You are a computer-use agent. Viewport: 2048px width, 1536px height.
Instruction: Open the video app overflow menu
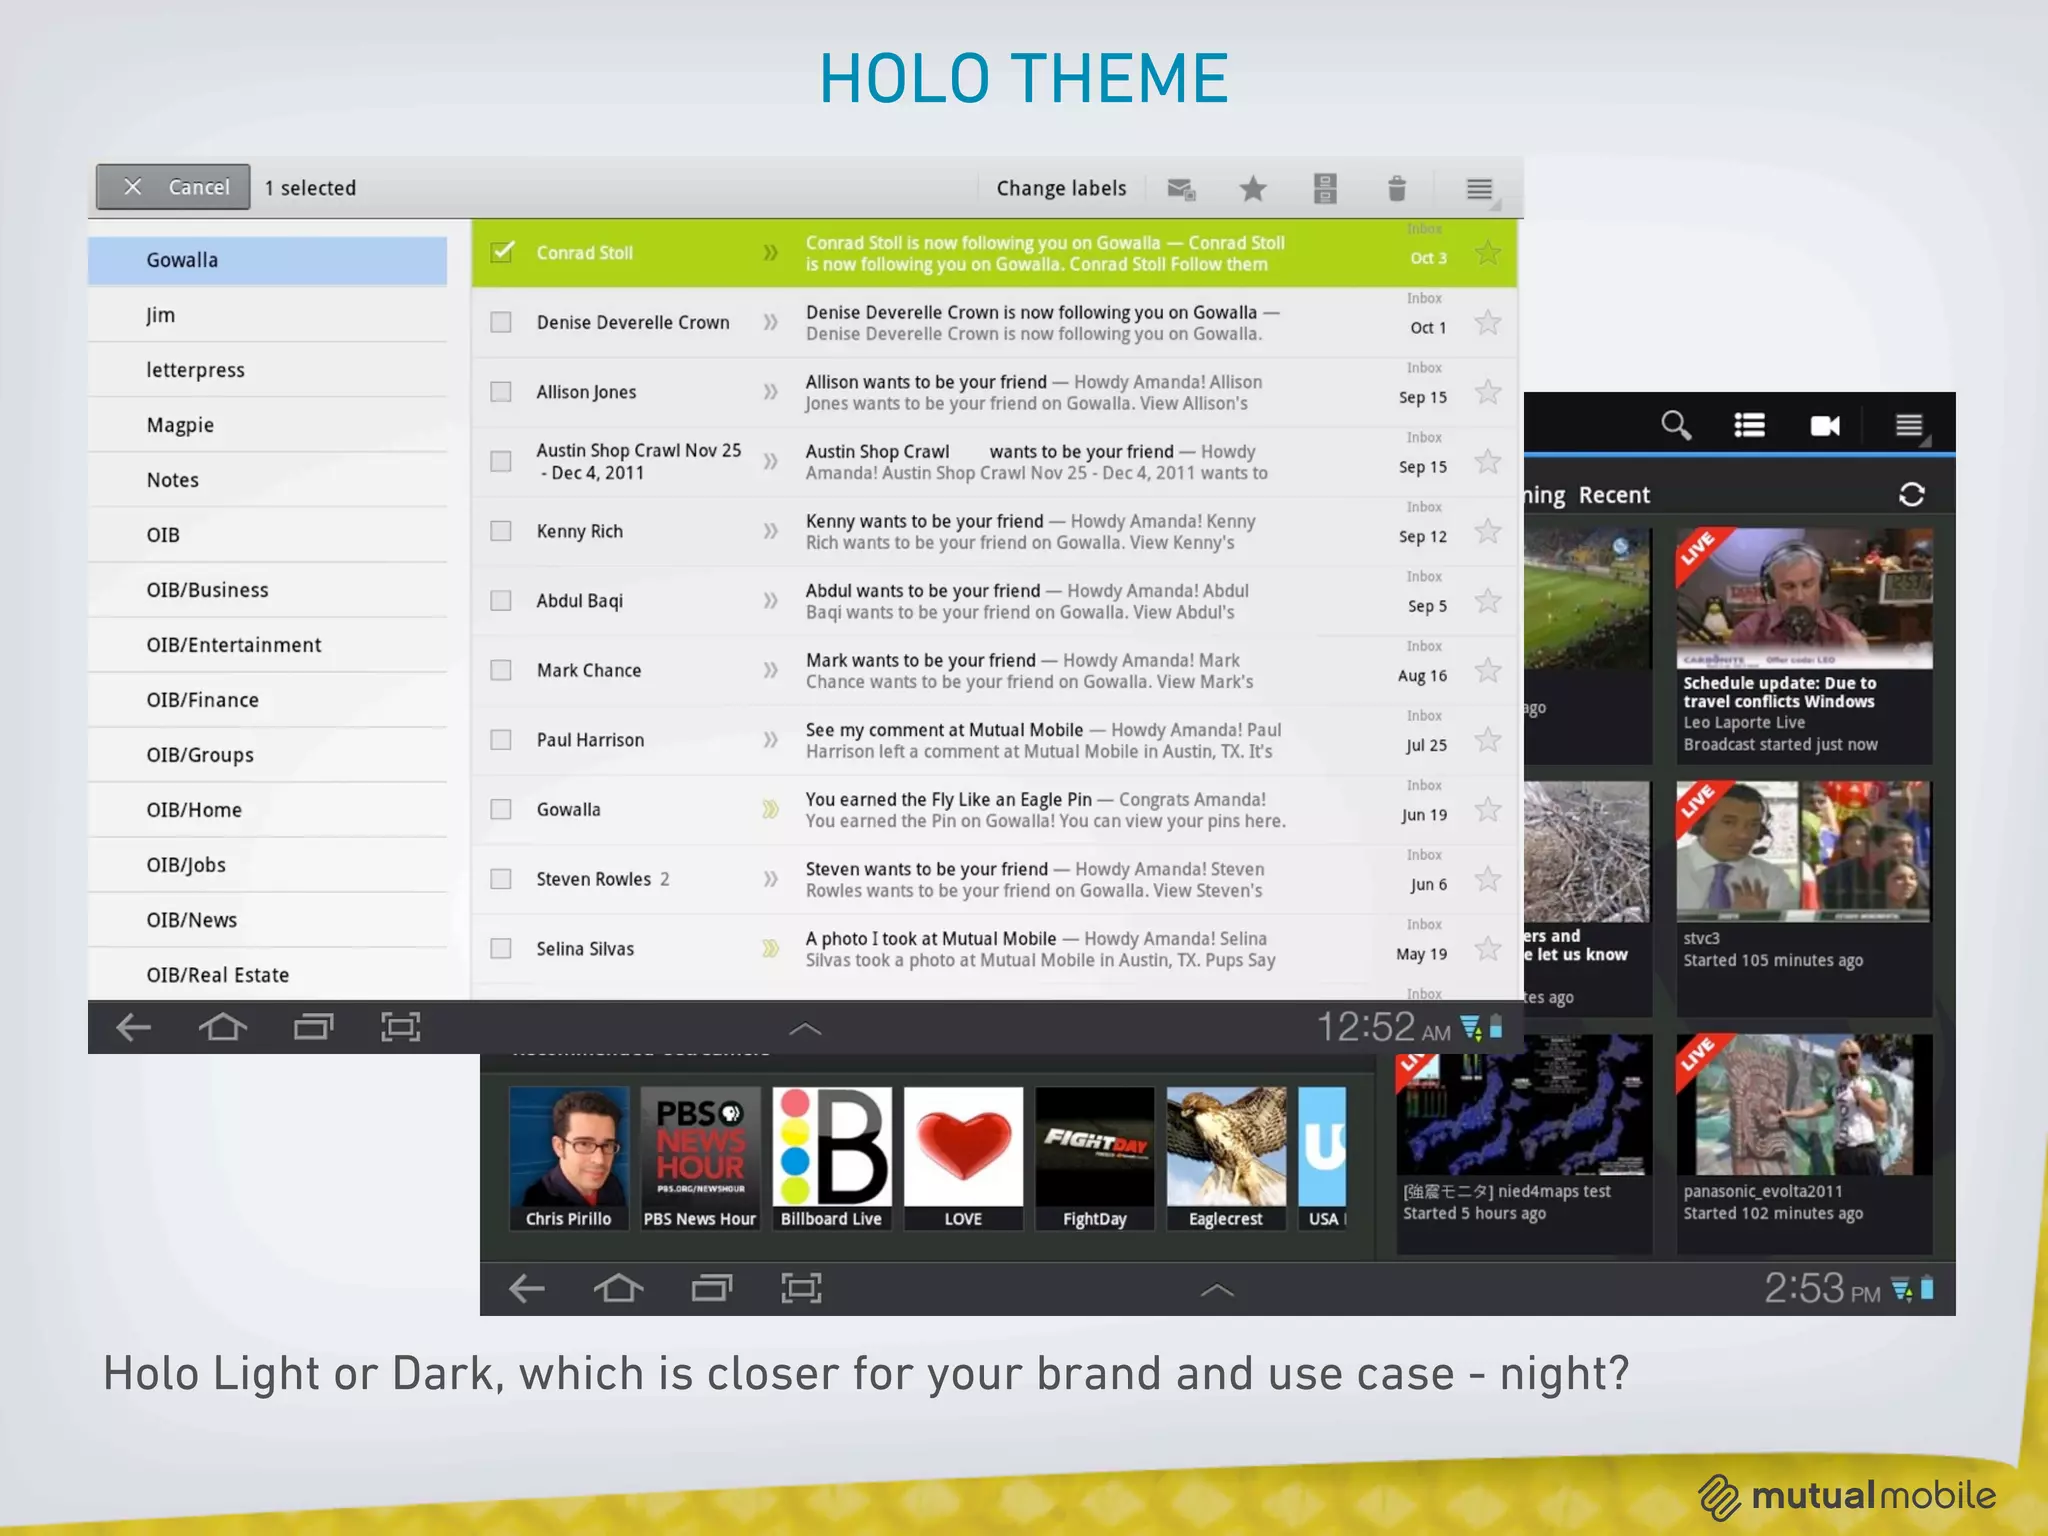(1909, 426)
